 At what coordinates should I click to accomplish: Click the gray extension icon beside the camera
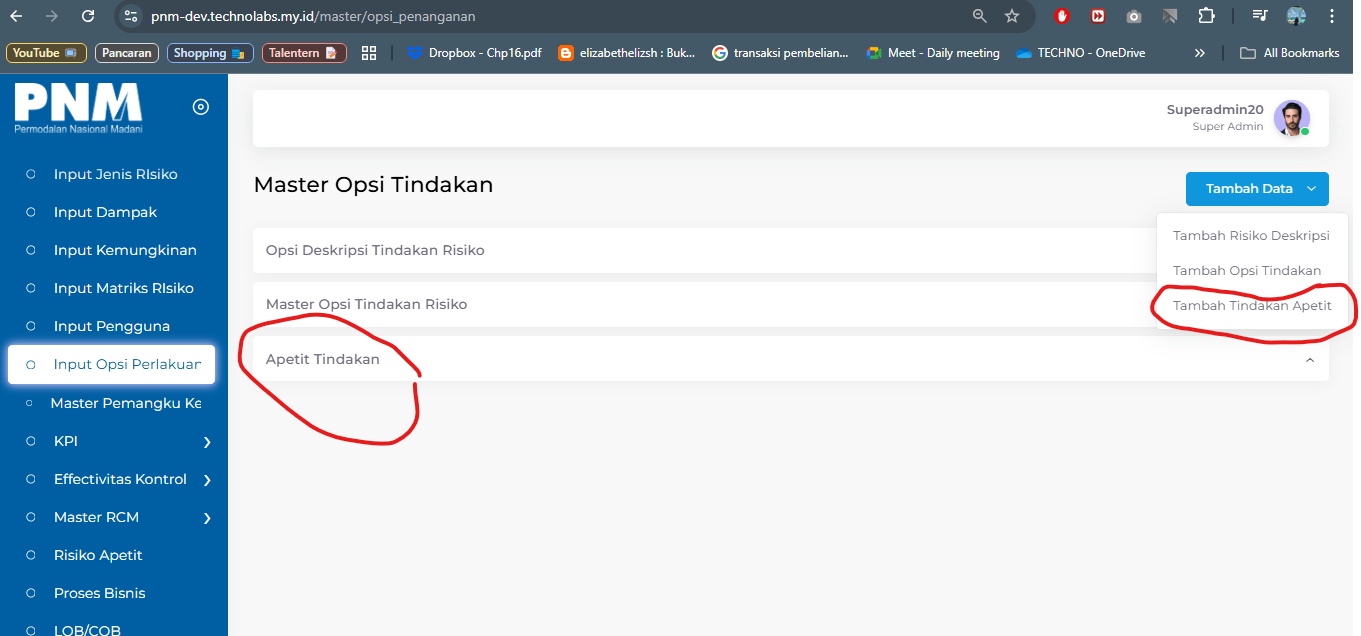pyautogui.click(x=1170, y=16)
